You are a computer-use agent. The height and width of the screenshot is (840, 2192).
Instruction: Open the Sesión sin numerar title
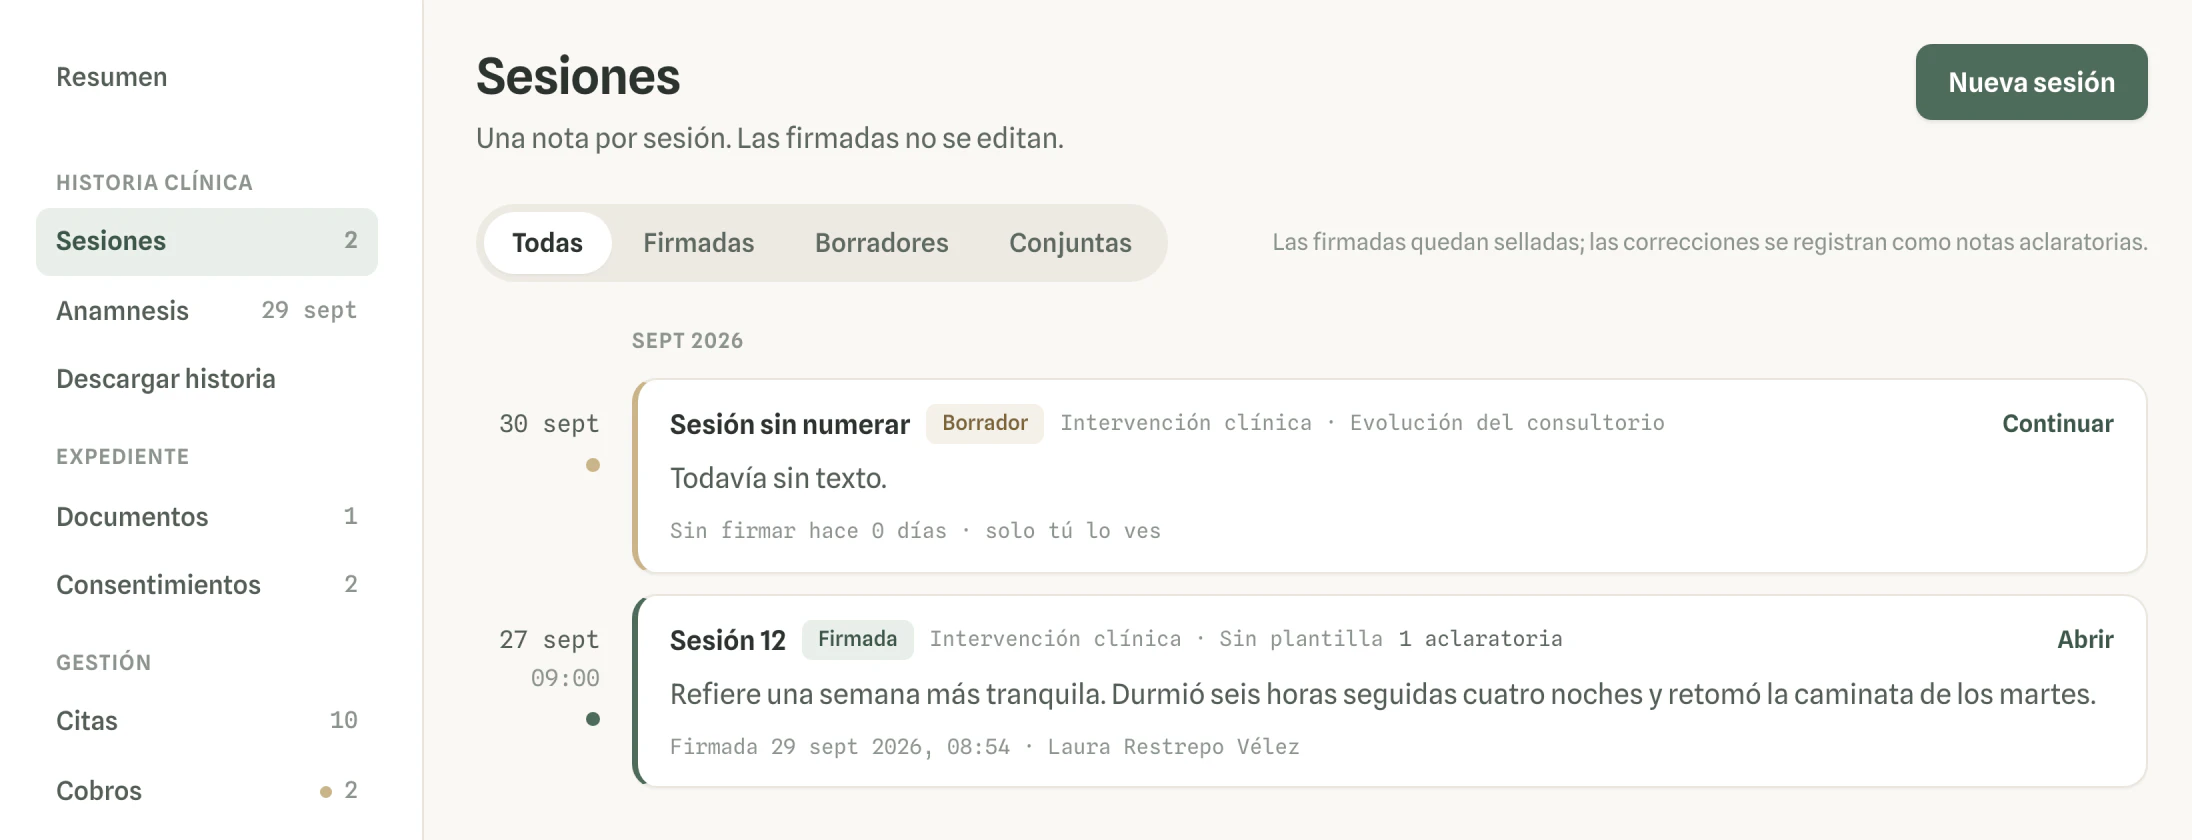click(x=789, y=425)
